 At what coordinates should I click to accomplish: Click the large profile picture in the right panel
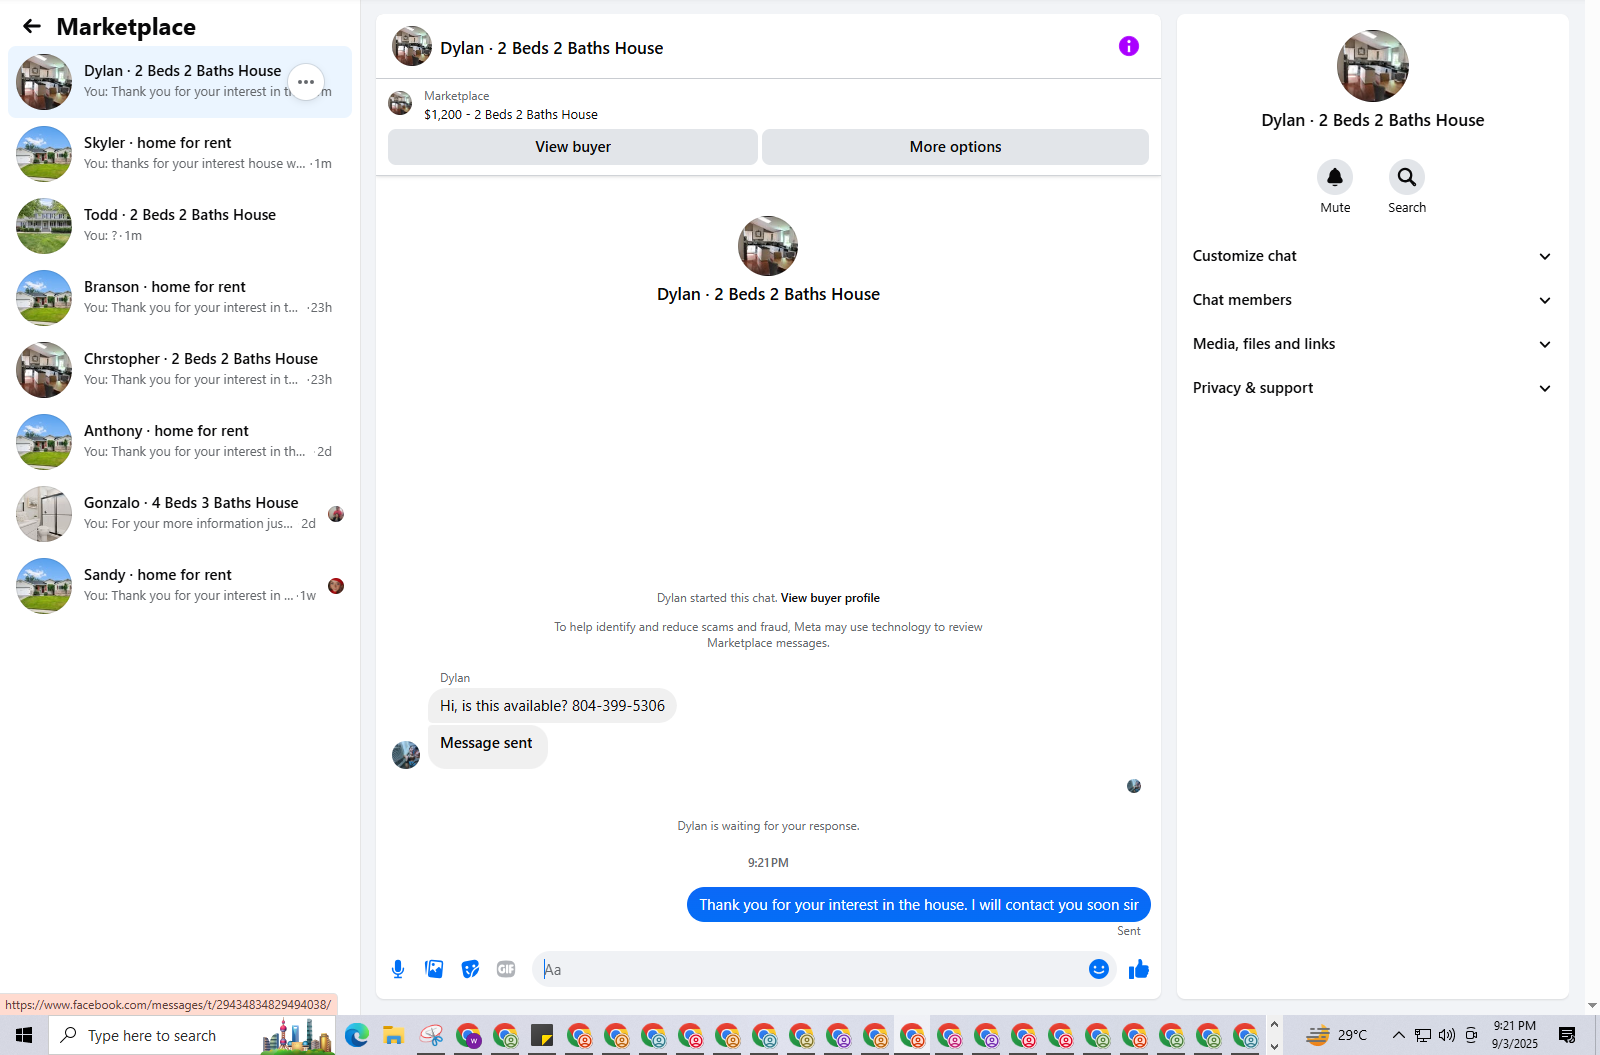[1373, 66]
